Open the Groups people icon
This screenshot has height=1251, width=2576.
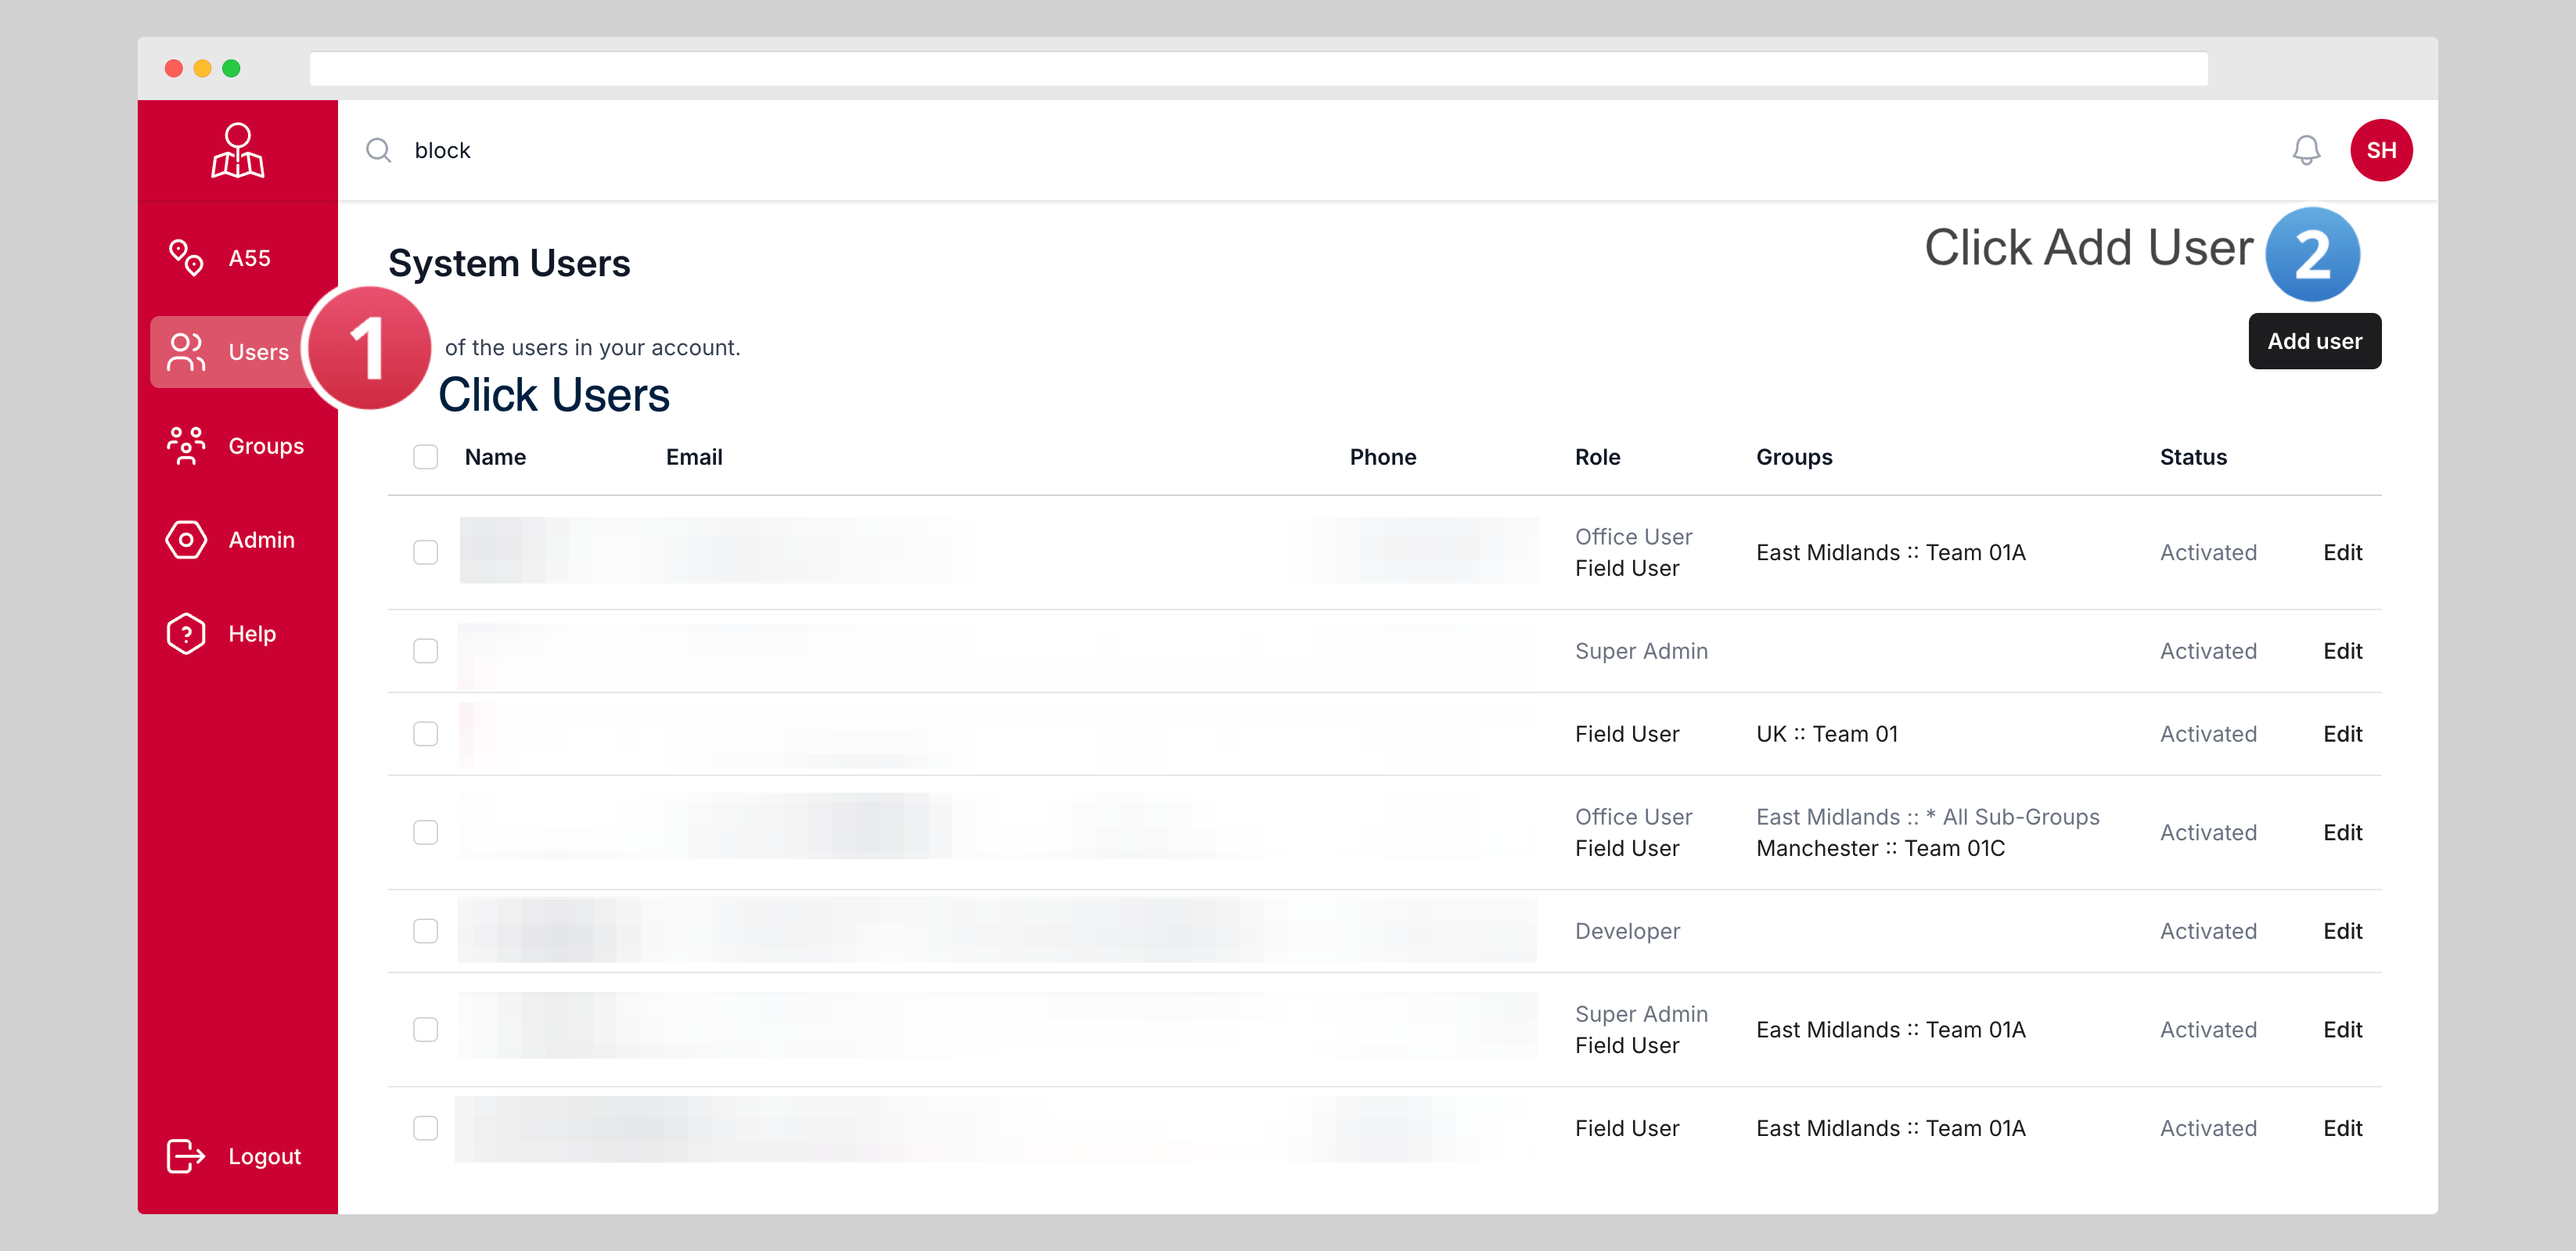(186, 446)
